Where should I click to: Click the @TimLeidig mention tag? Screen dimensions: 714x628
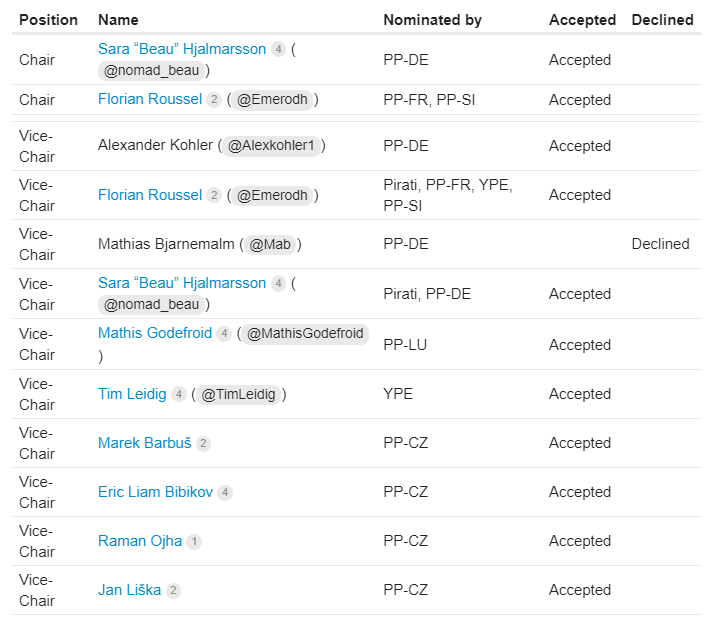pyautogui.click(x=238, y=394)
